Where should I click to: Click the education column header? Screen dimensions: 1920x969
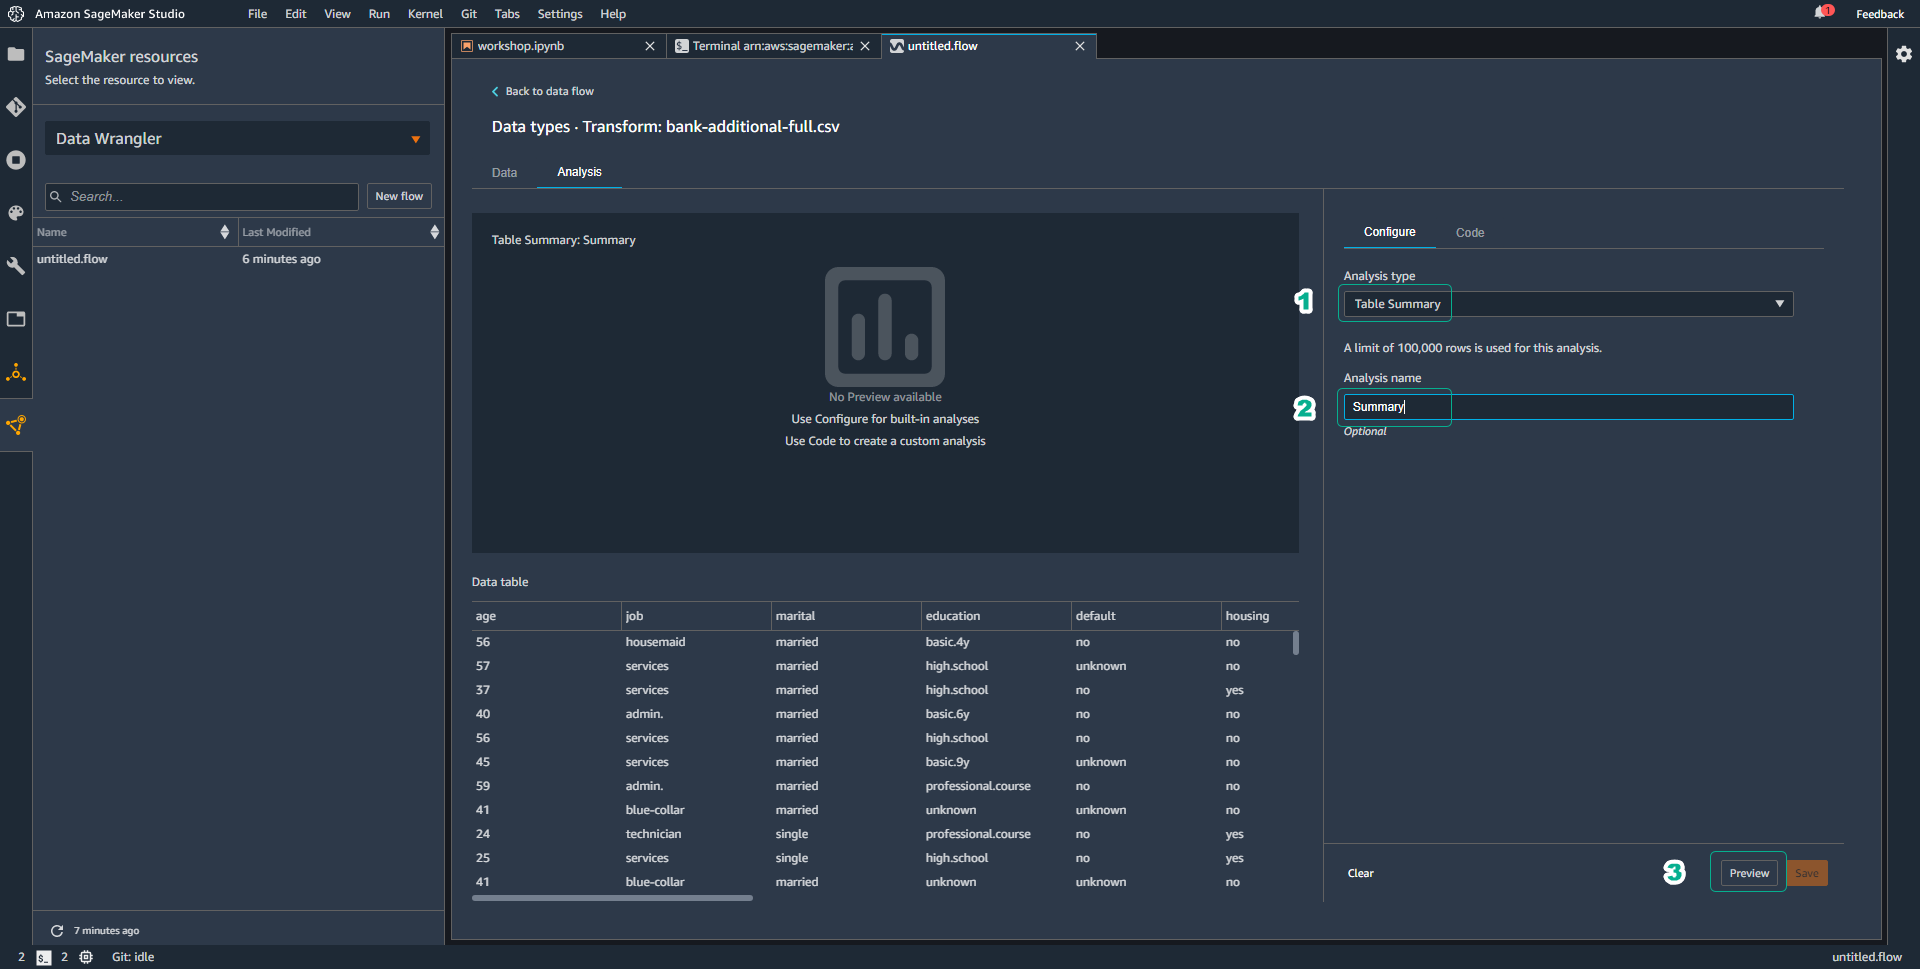click(x=996, y=616)
